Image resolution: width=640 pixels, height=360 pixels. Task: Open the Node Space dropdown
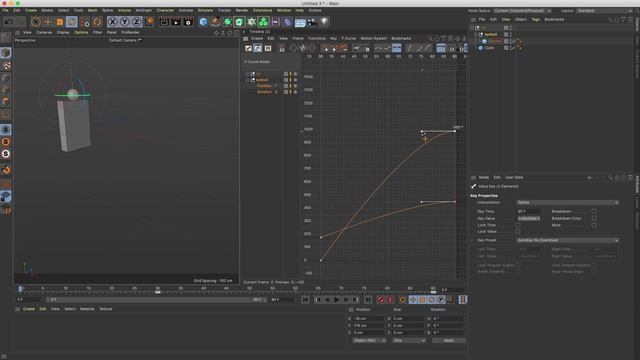(522, 11)
